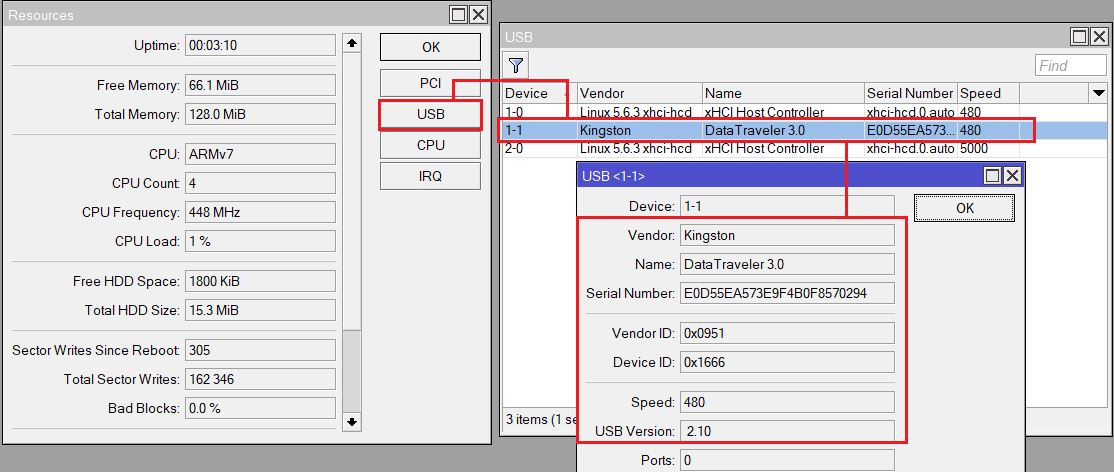The height and width of the screenshot is (472, 1114).
Task: Click the Ports field in USB dialog
Action: [787, 461]
